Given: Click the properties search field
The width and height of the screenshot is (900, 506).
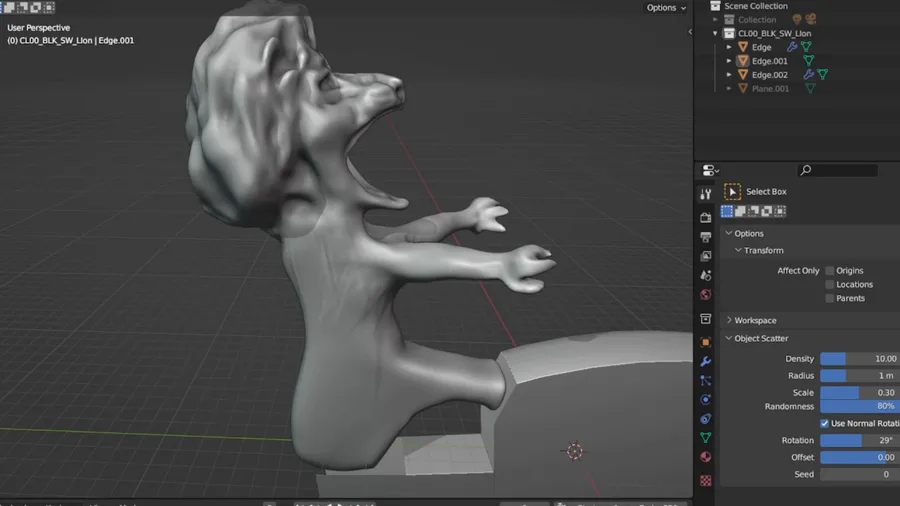Looking at the screenshot, I should pyautogui.click(x=837, y=170).
